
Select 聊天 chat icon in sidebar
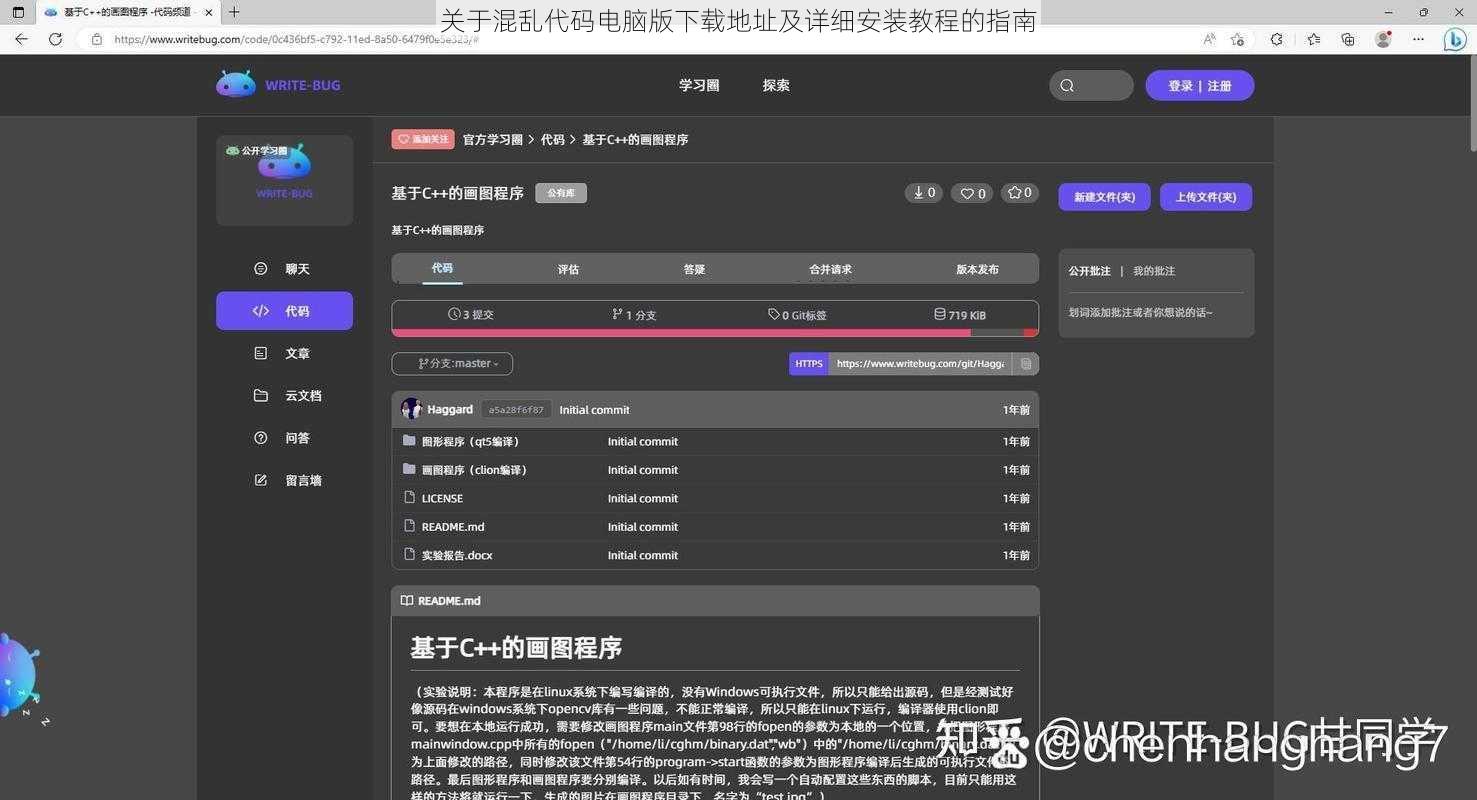(x=261, y=269)
